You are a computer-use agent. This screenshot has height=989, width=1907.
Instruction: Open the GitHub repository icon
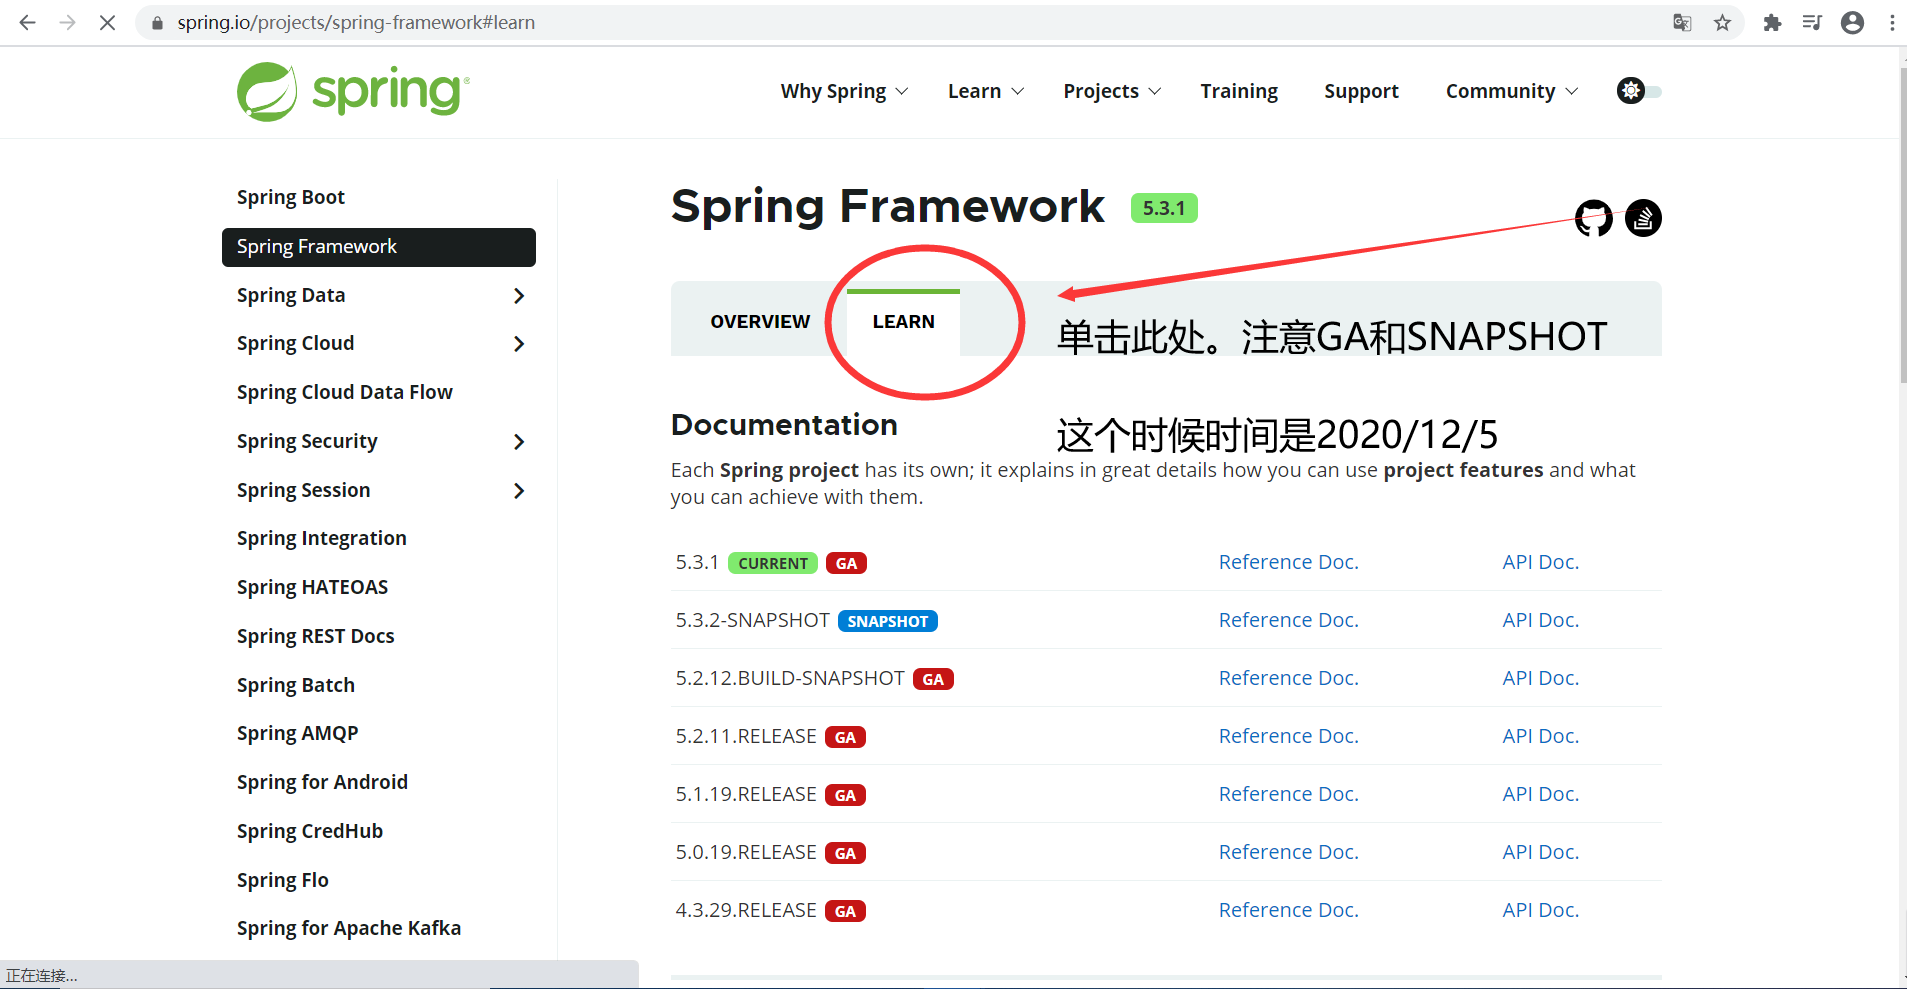[x=1593, y=217]
